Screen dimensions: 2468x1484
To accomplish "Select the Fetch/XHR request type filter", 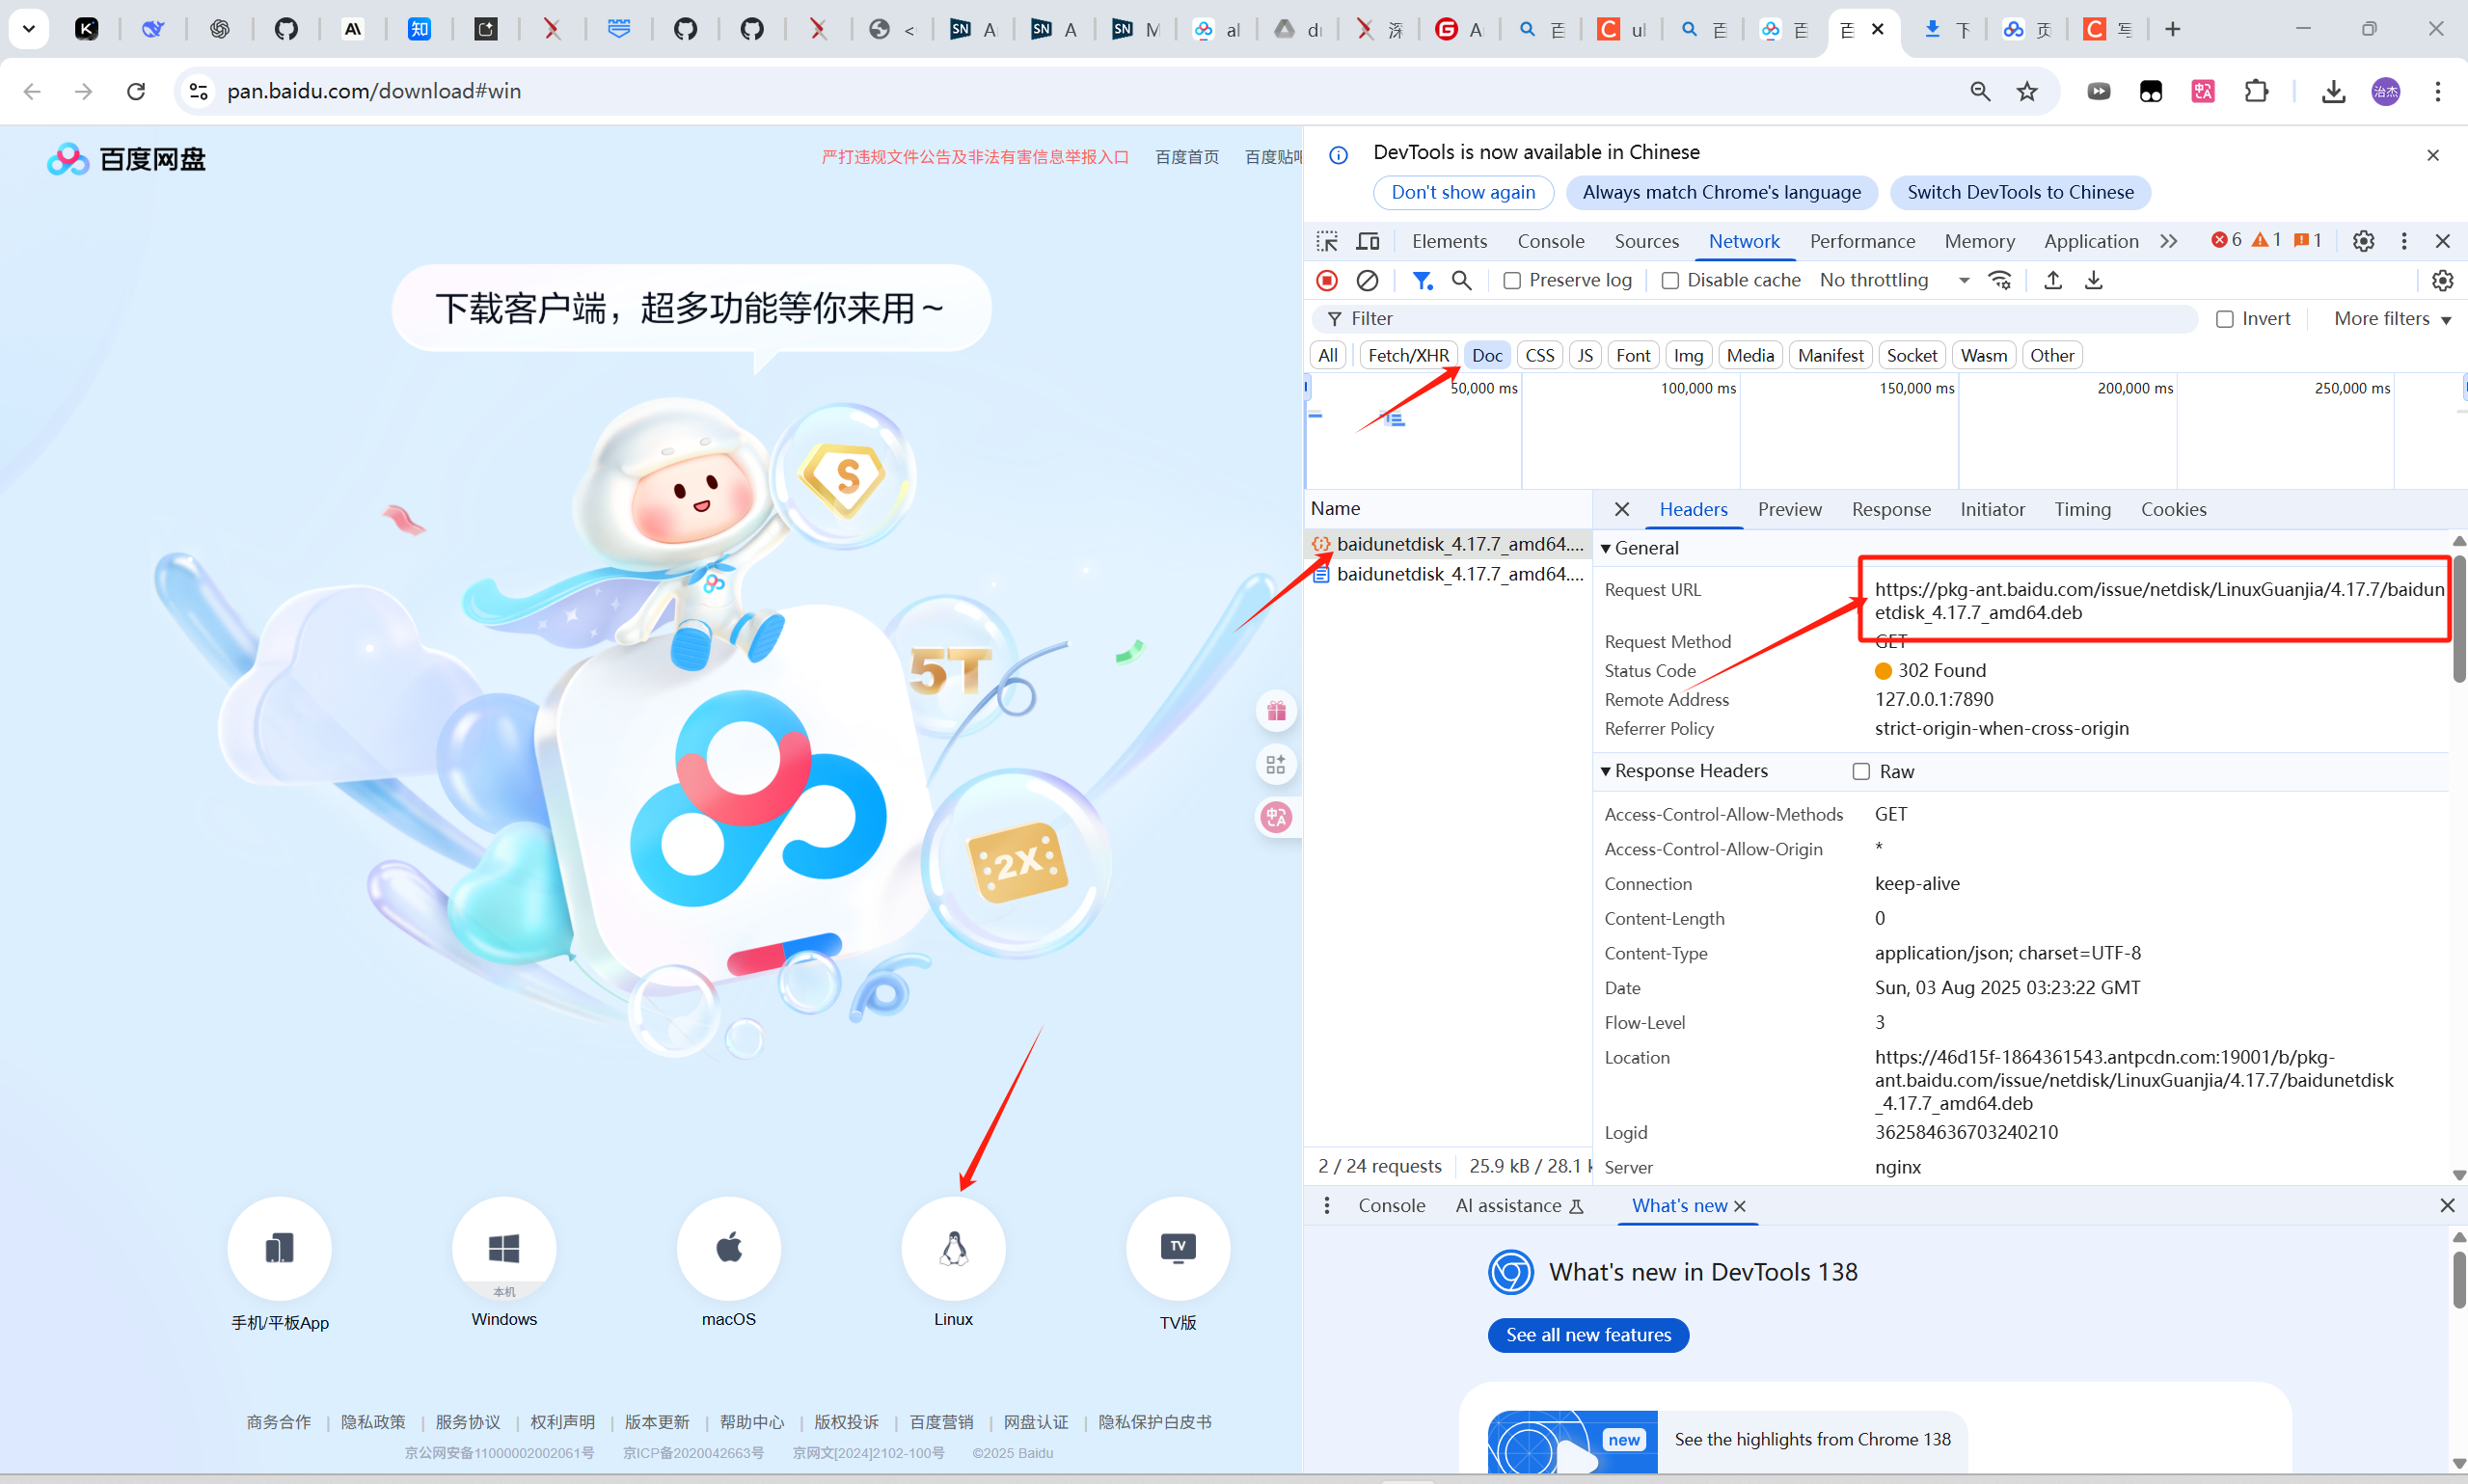I will tap(1408, 355).
